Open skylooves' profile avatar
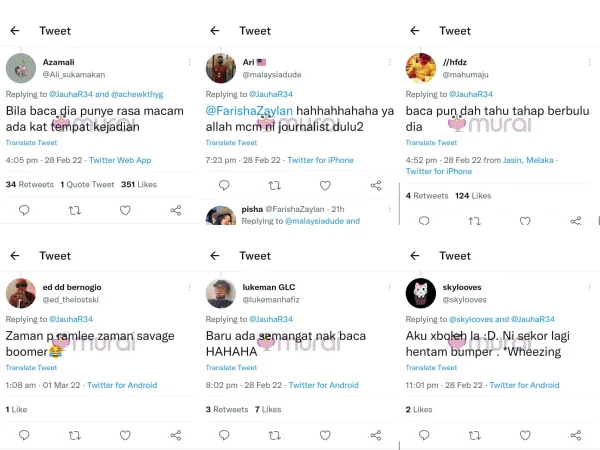Image resolution: width=600 pixels, height=450 pixels. tap(420, 293)
